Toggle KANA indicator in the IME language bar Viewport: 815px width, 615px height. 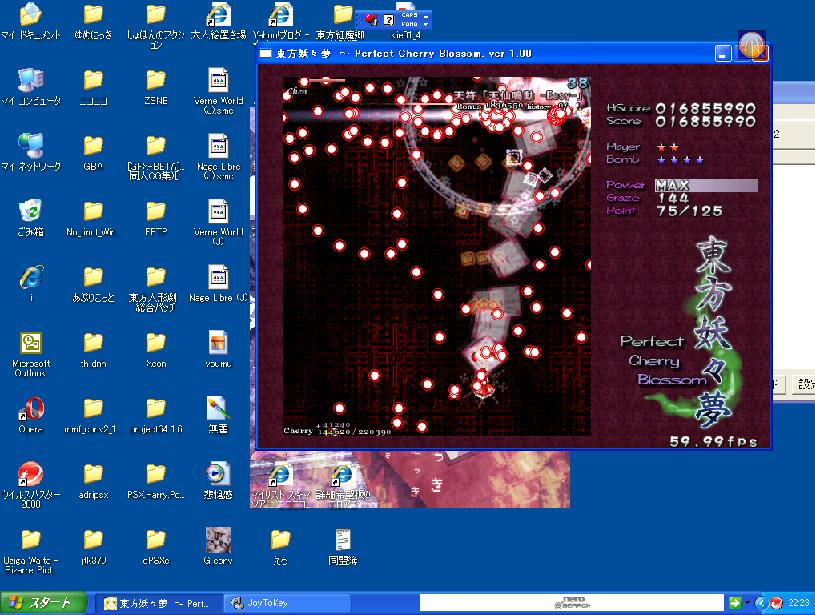[x=409, y=23]
